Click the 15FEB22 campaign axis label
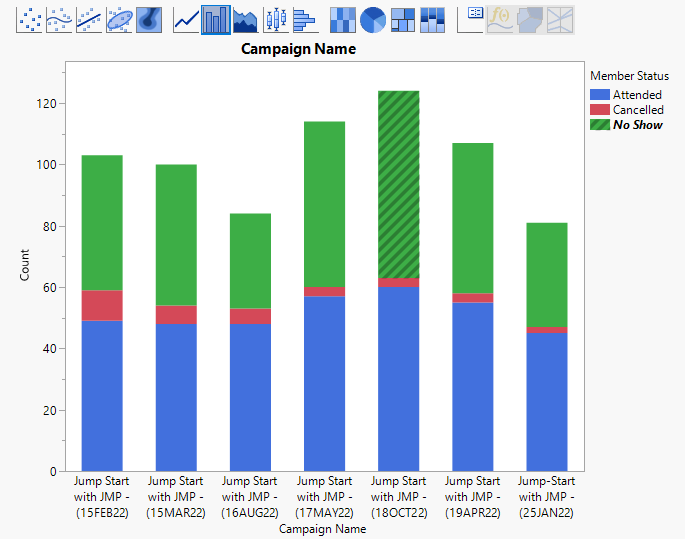The height and width of the screenshot is (539, 685). pos(102,497)
